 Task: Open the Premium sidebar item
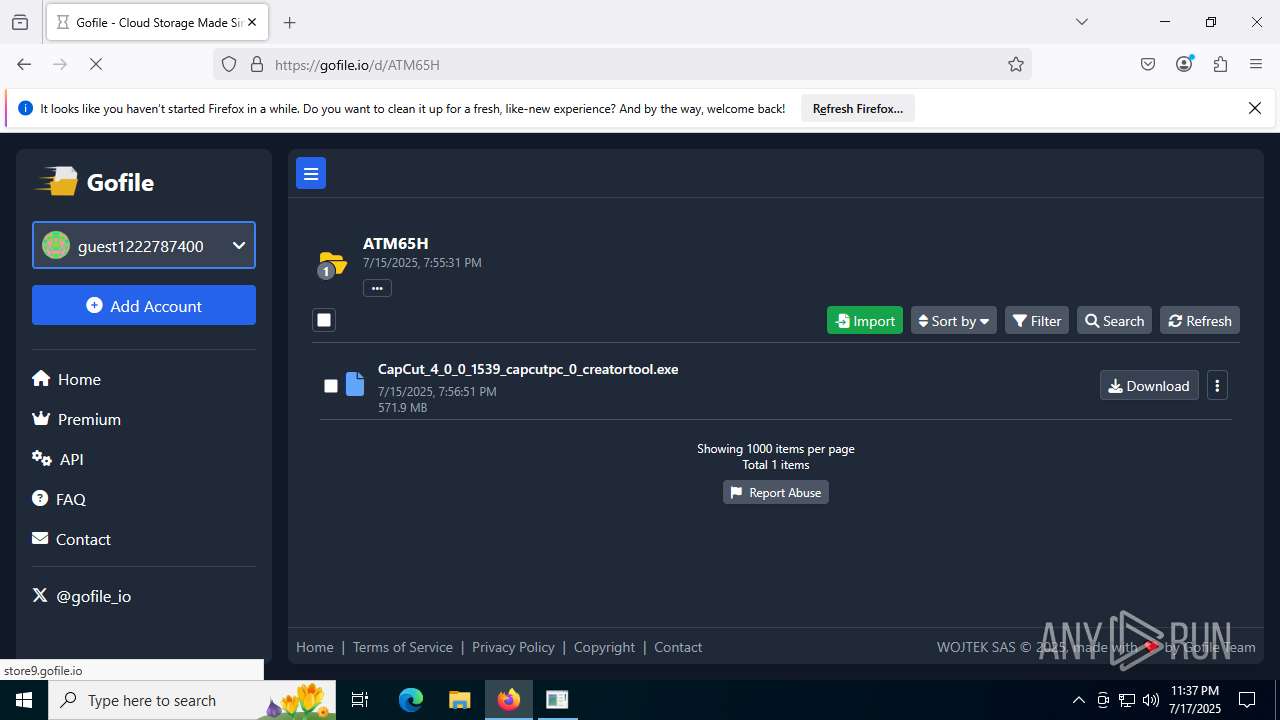(x=76, y=419)
